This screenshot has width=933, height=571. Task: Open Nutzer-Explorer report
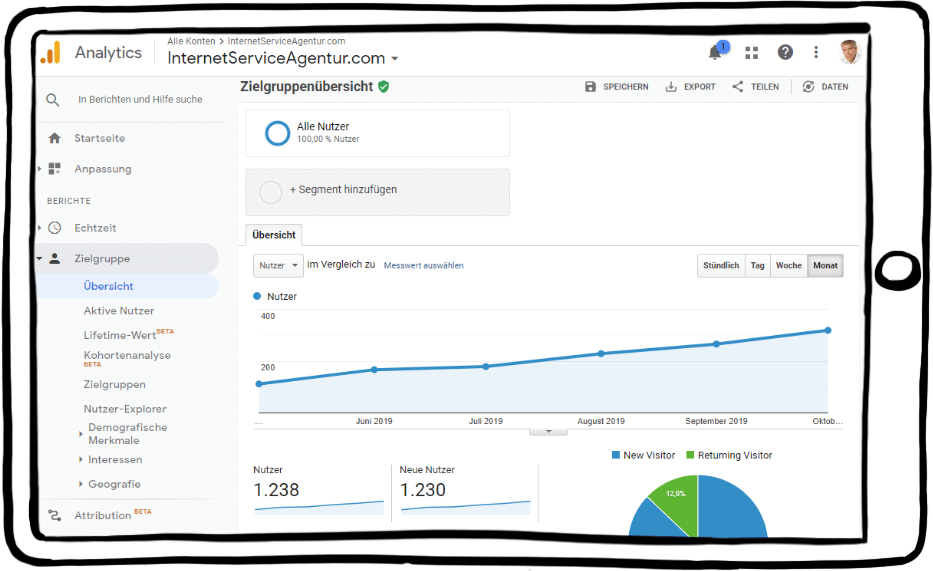point(125,409)
